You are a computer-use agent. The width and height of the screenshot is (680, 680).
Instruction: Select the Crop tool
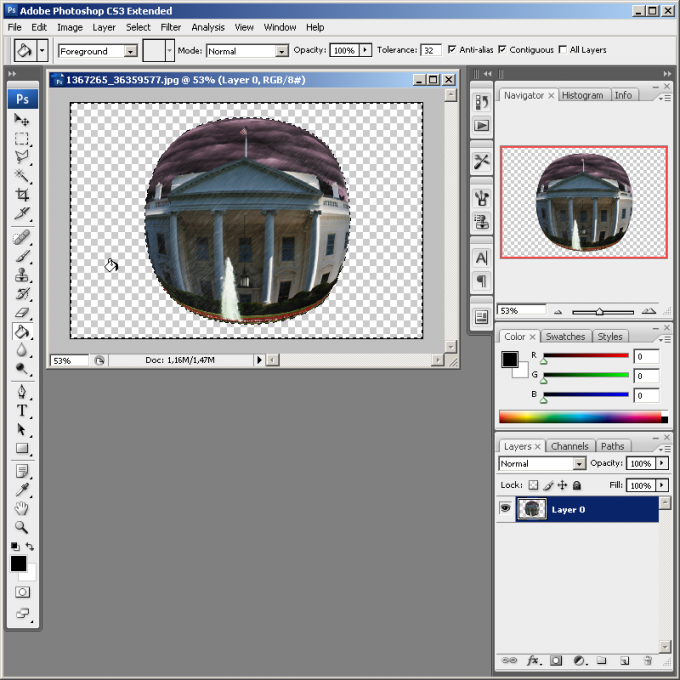(21, 195)
